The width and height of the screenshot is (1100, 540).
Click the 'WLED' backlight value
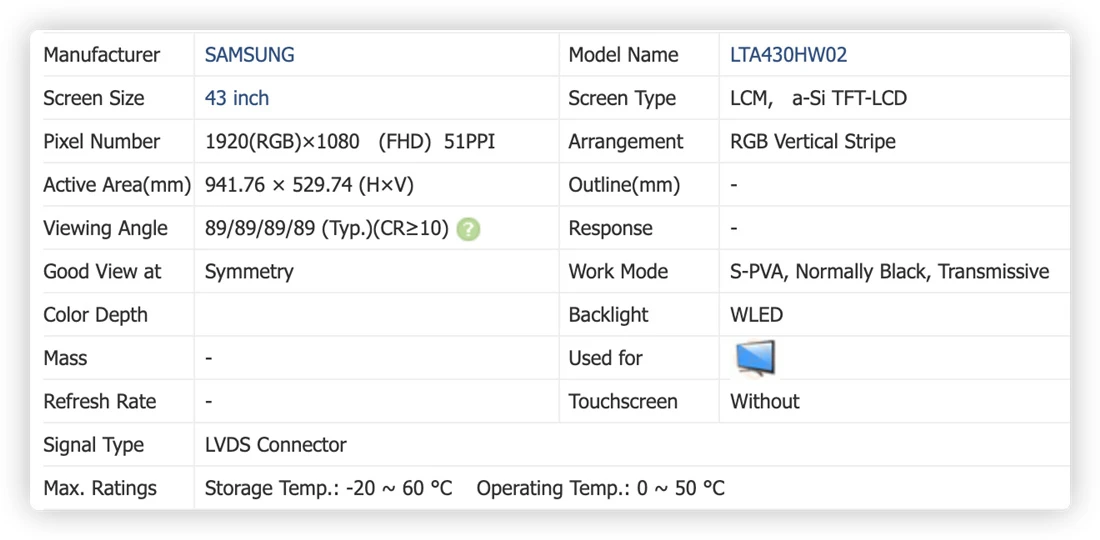coord(756,315)
